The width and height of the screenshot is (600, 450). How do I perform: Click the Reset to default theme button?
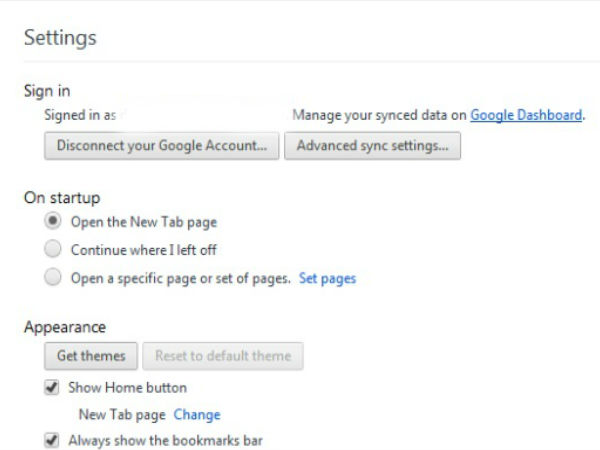click(223, 356)
